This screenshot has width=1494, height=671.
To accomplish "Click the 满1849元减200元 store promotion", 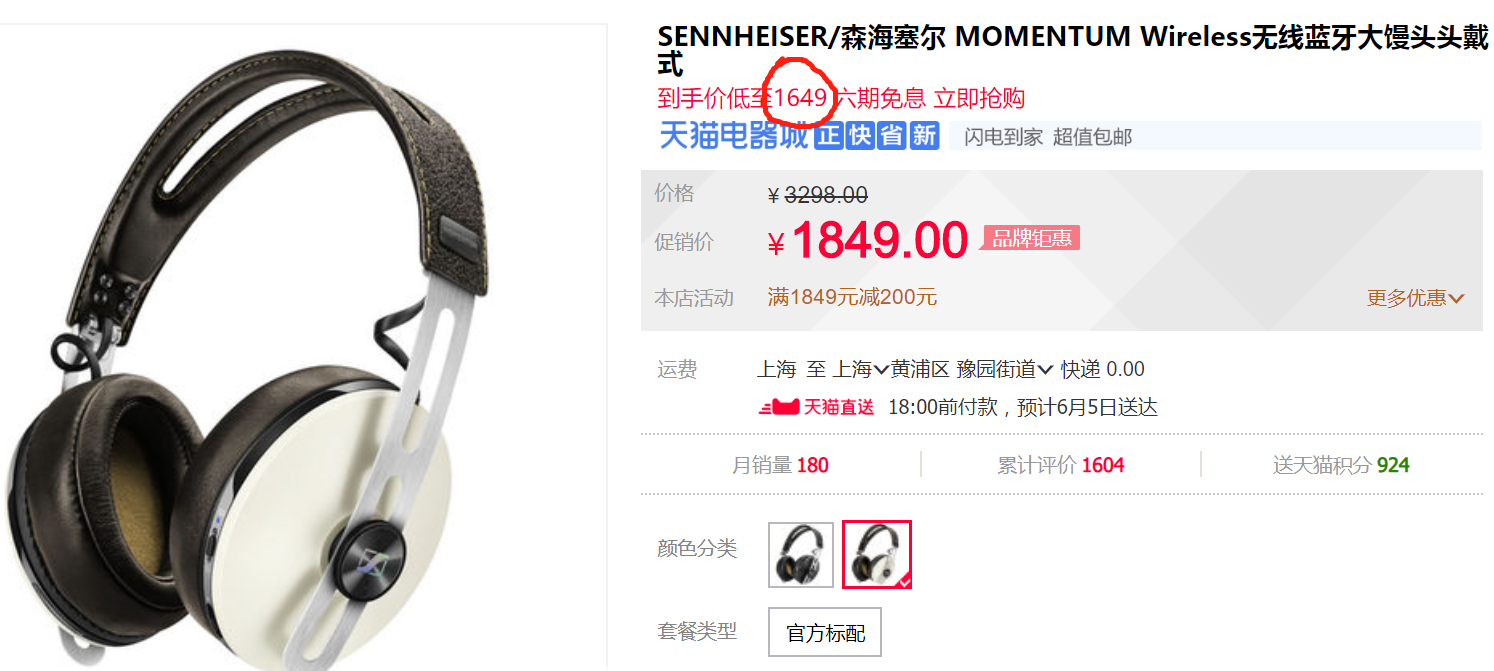I will coord(852,297).
